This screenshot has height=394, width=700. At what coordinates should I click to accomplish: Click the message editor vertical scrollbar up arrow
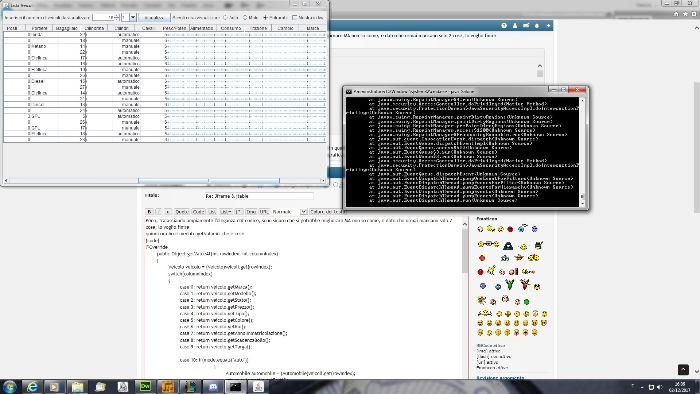click(x=465, y=224)
